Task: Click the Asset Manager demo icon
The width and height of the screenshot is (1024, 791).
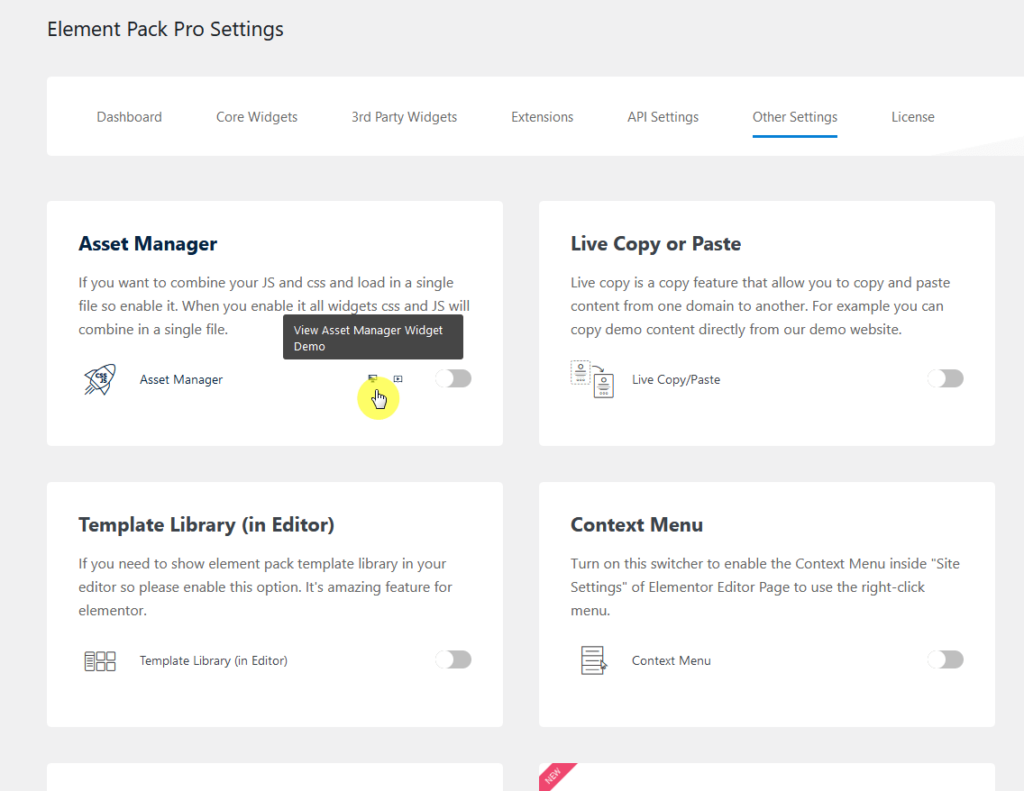Action: point(373,379)
